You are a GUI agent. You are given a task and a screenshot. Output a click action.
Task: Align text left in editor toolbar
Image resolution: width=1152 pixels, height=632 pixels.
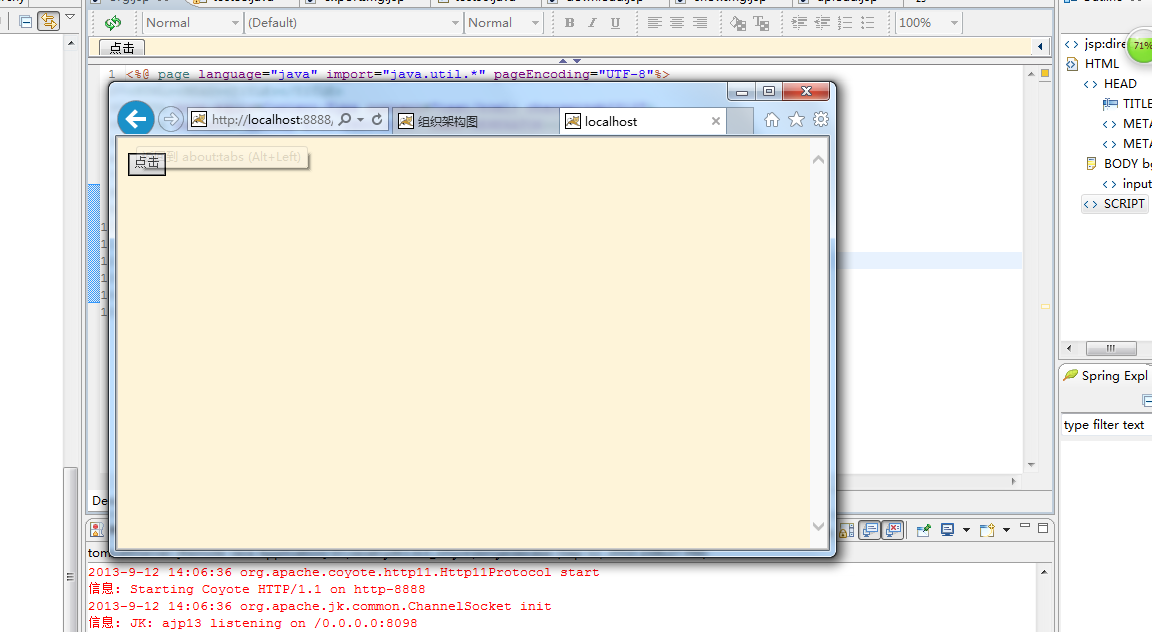click(655, 23)
